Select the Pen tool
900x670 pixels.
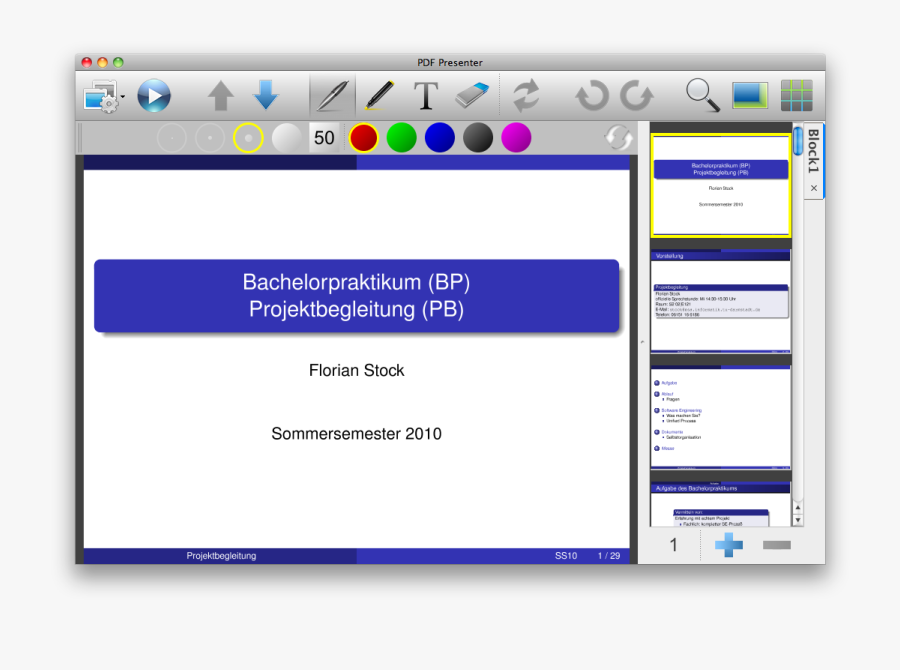pyautogui.click(x=330, y=94)
